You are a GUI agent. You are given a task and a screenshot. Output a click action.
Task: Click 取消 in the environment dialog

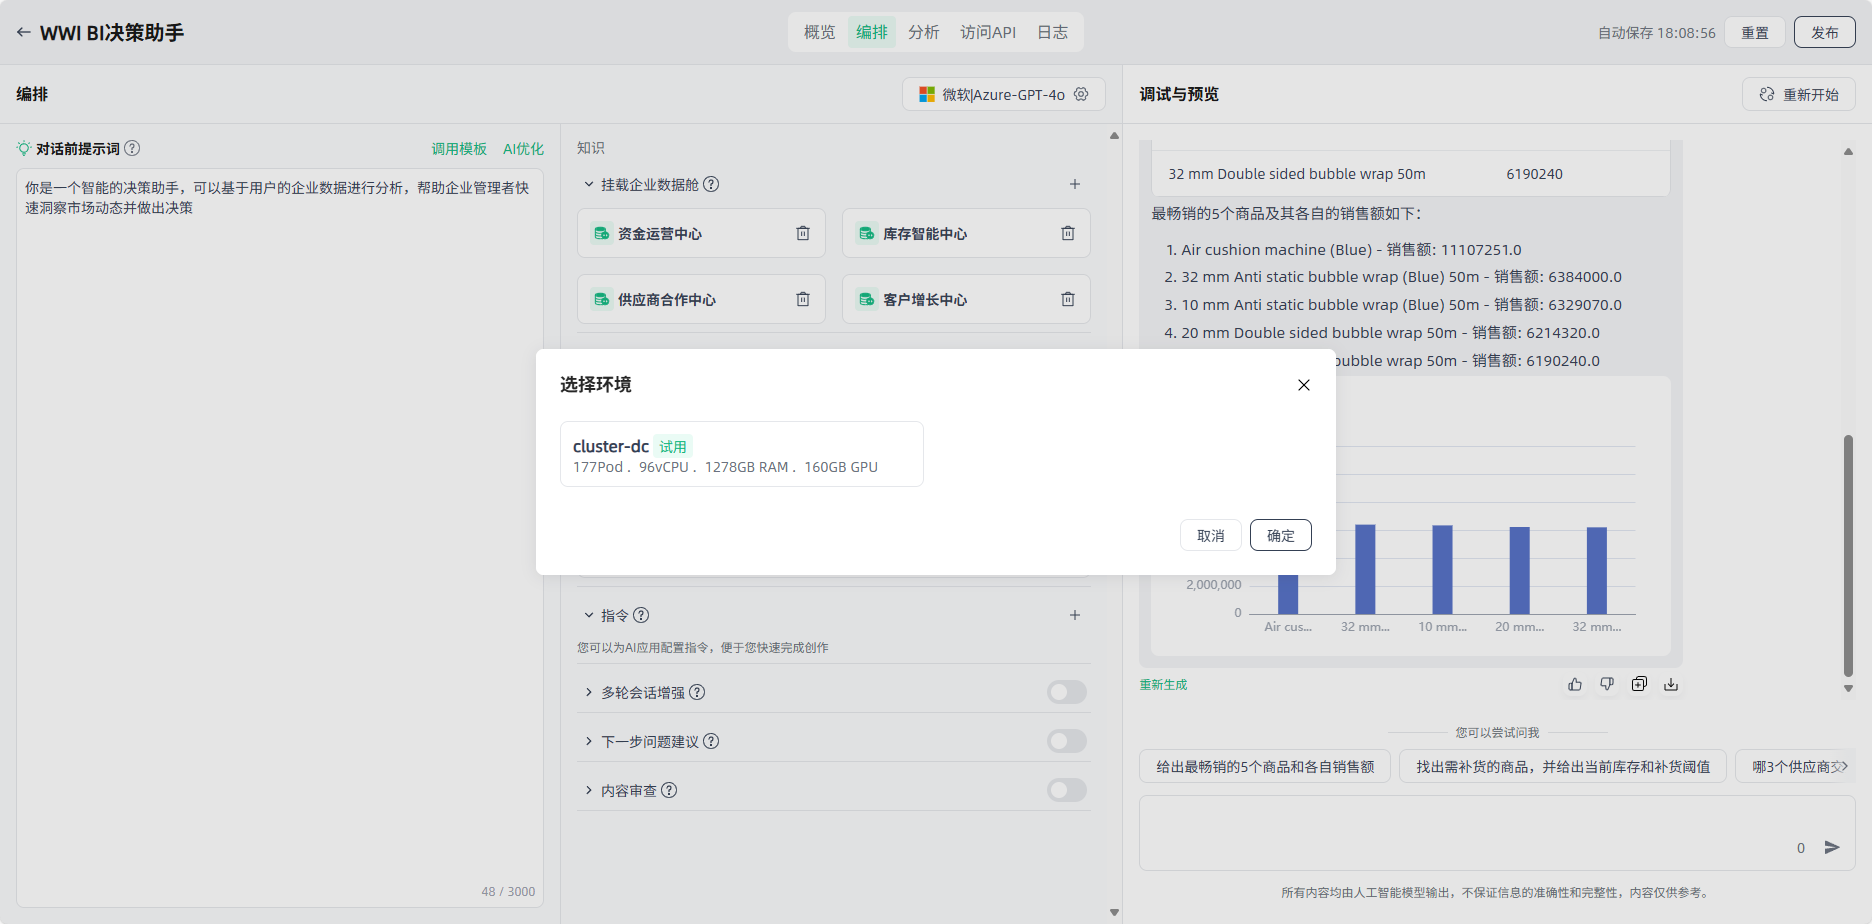(1211, 535)
